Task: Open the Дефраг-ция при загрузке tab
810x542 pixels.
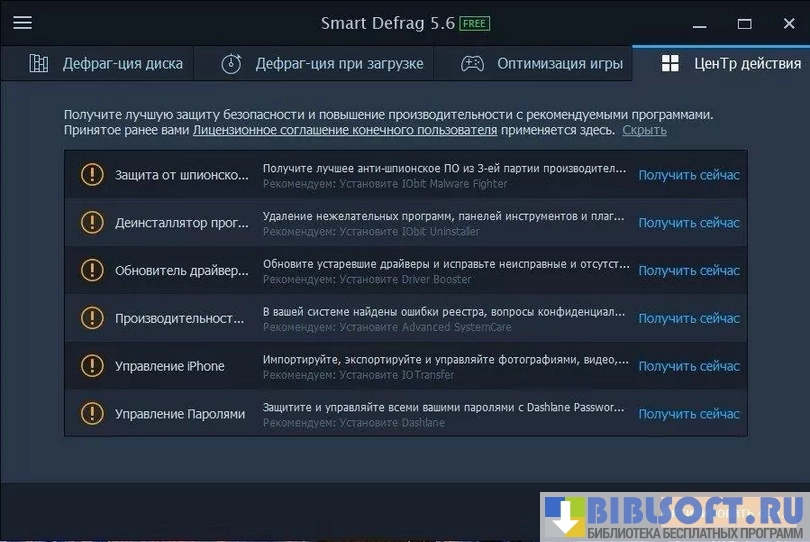Action: pos(322,64)
